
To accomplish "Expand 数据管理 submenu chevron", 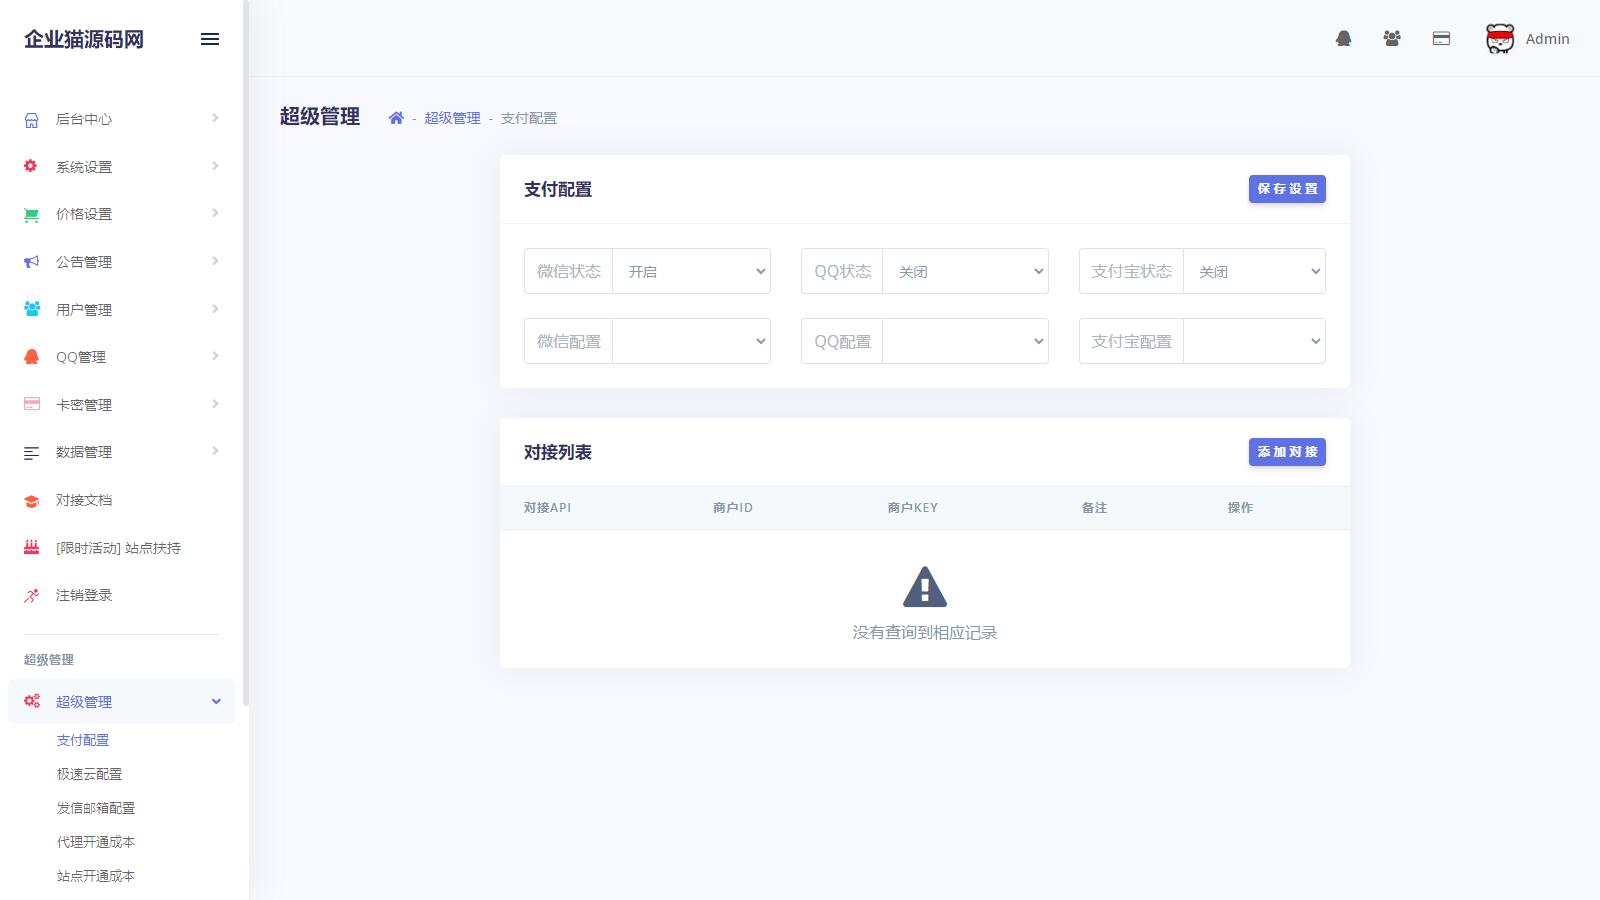I will pos(215,451).
